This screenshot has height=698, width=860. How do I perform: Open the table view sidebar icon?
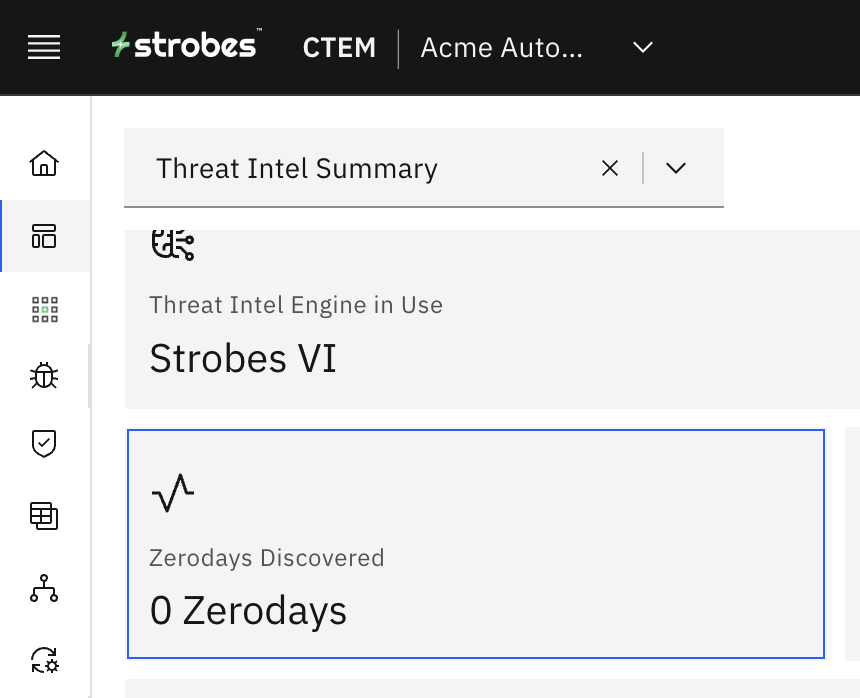click(x=44, y=516)
